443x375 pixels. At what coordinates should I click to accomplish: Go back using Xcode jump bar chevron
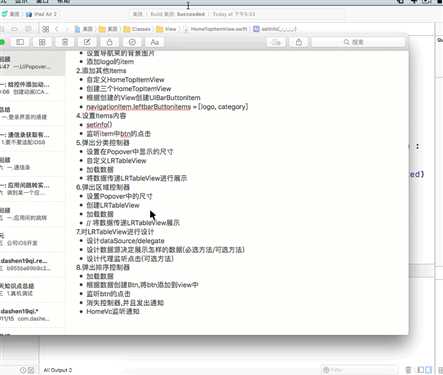[57, 29]
